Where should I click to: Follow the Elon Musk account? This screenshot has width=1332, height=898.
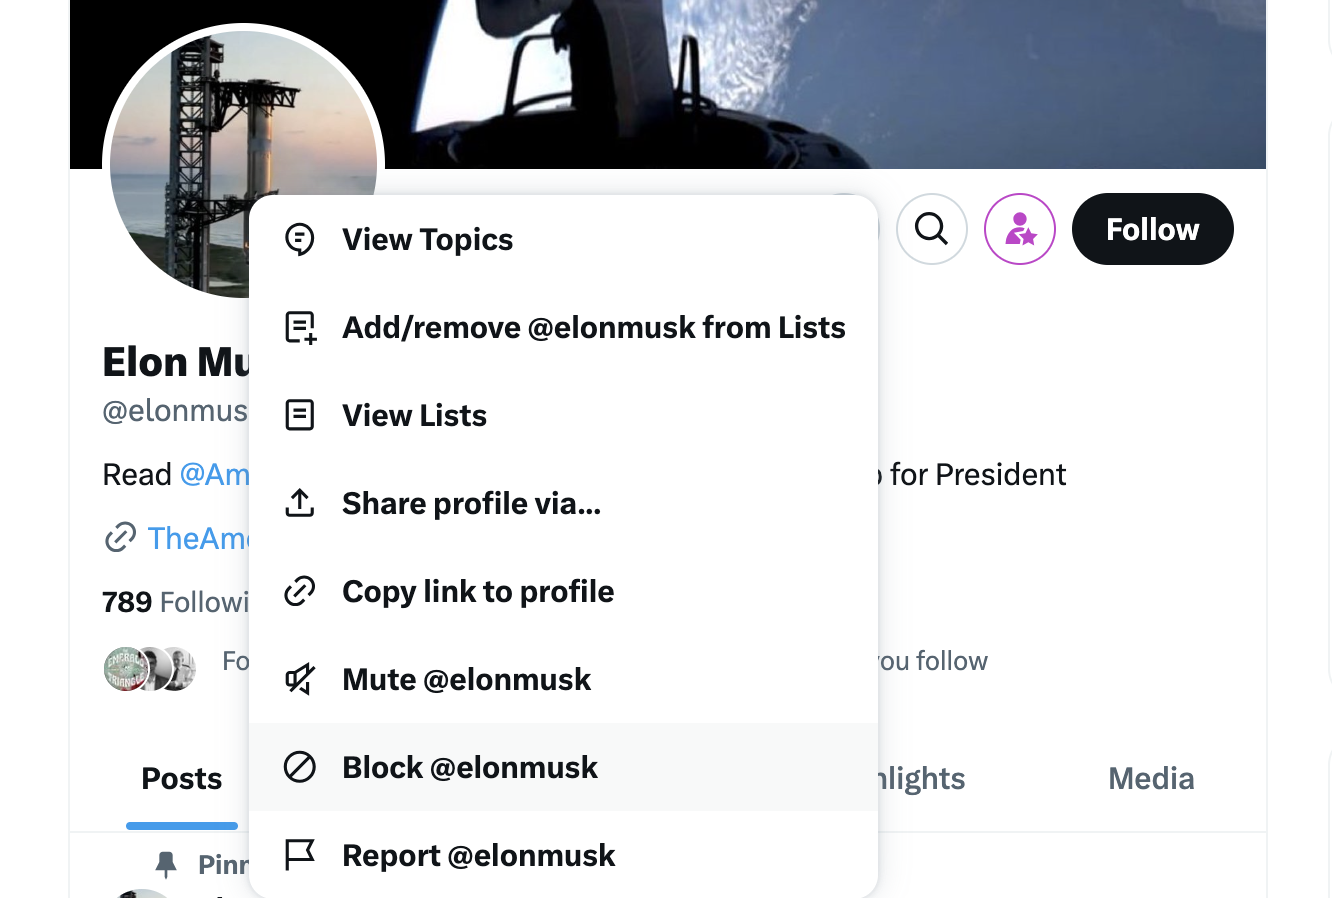click(x=1153, y=229)
